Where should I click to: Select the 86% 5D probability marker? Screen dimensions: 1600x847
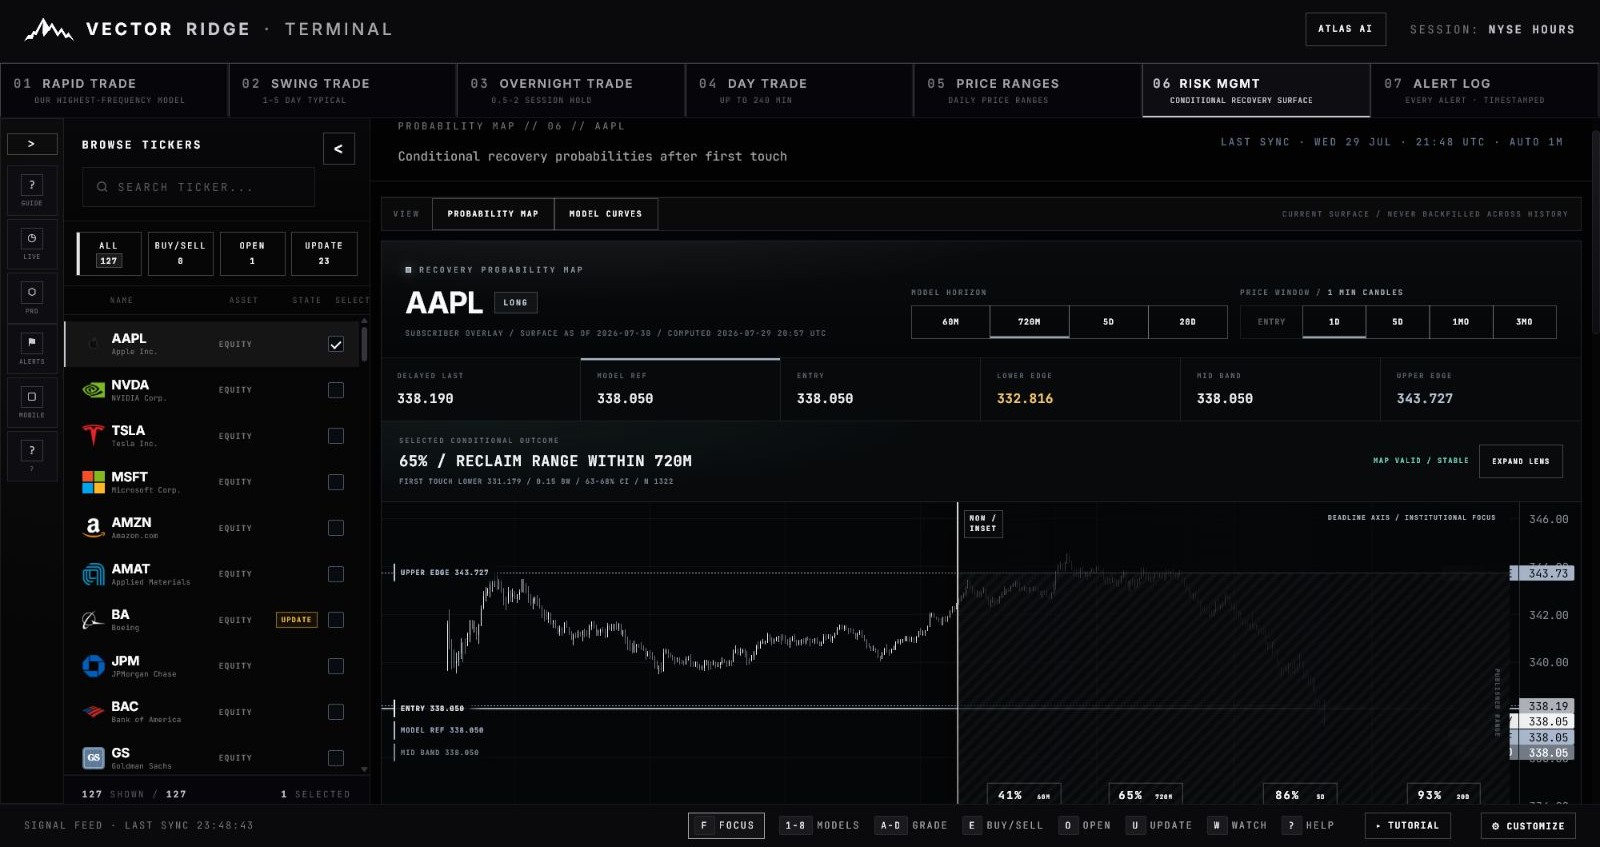(1300, 795)
